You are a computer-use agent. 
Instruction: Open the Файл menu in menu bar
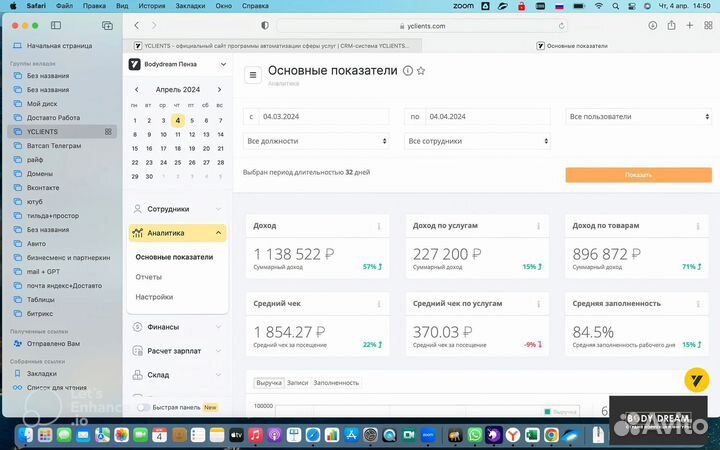(64, 6)
